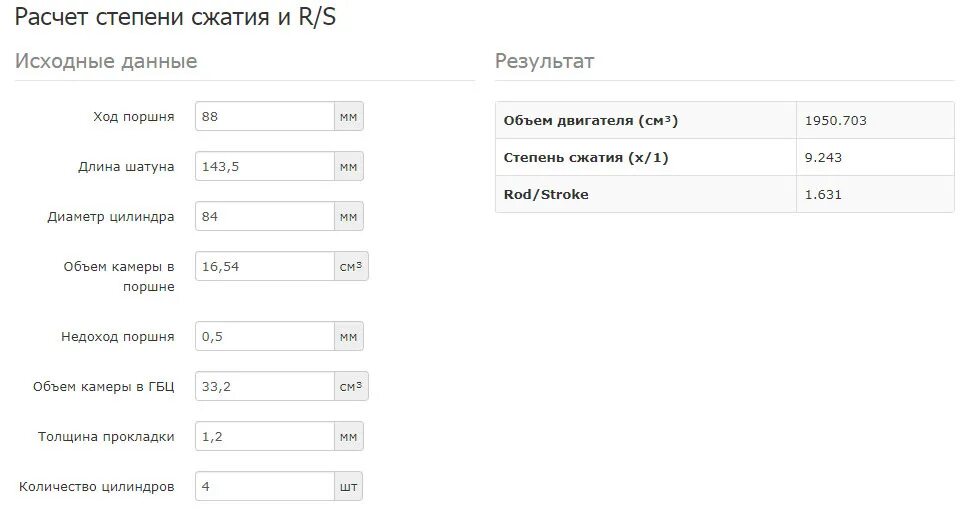
Task: Click the Ход поршня input field
Action: [264, 116]
